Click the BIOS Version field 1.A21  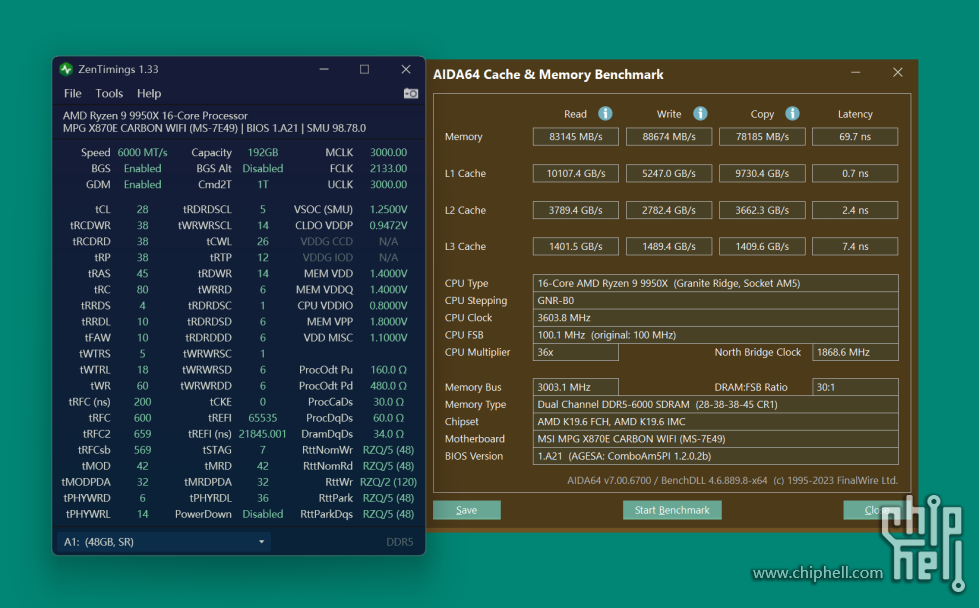[716, 456]
